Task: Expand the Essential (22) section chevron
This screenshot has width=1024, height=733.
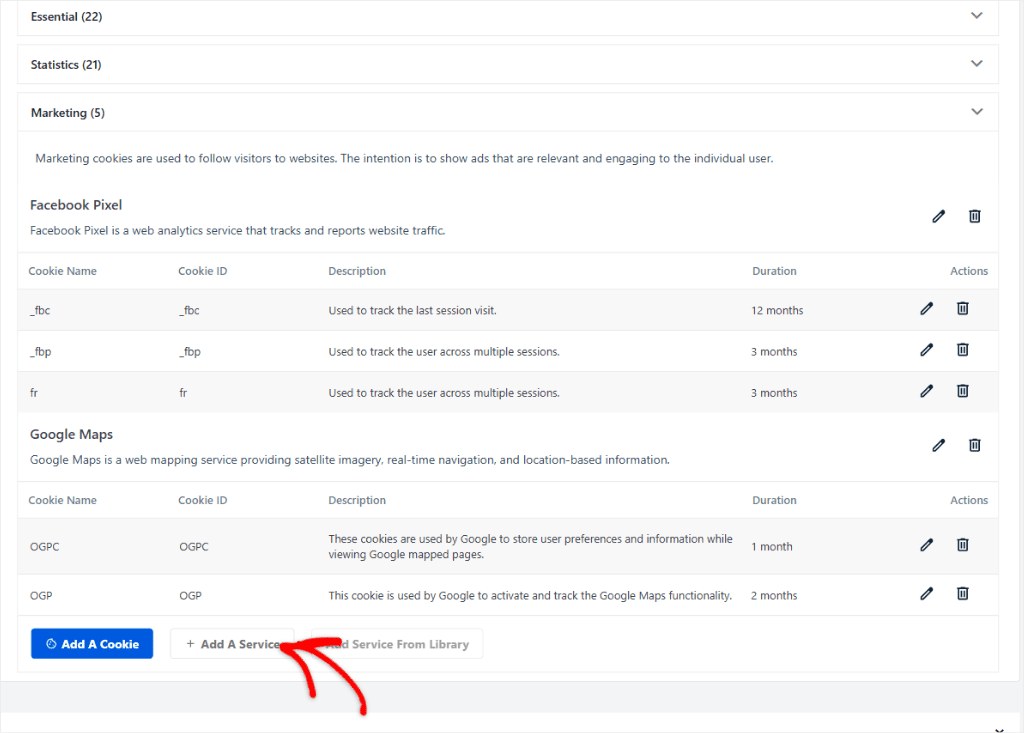Action: tap(976, 16)
